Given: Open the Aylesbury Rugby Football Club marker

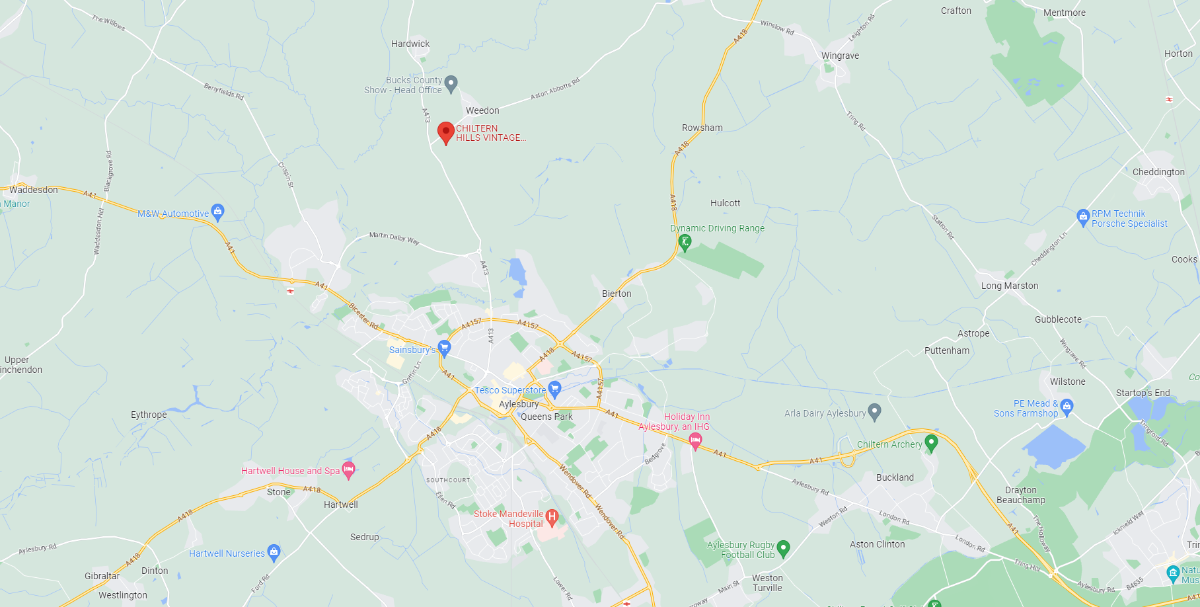Looking at the screenshot, I should point(784,547).
